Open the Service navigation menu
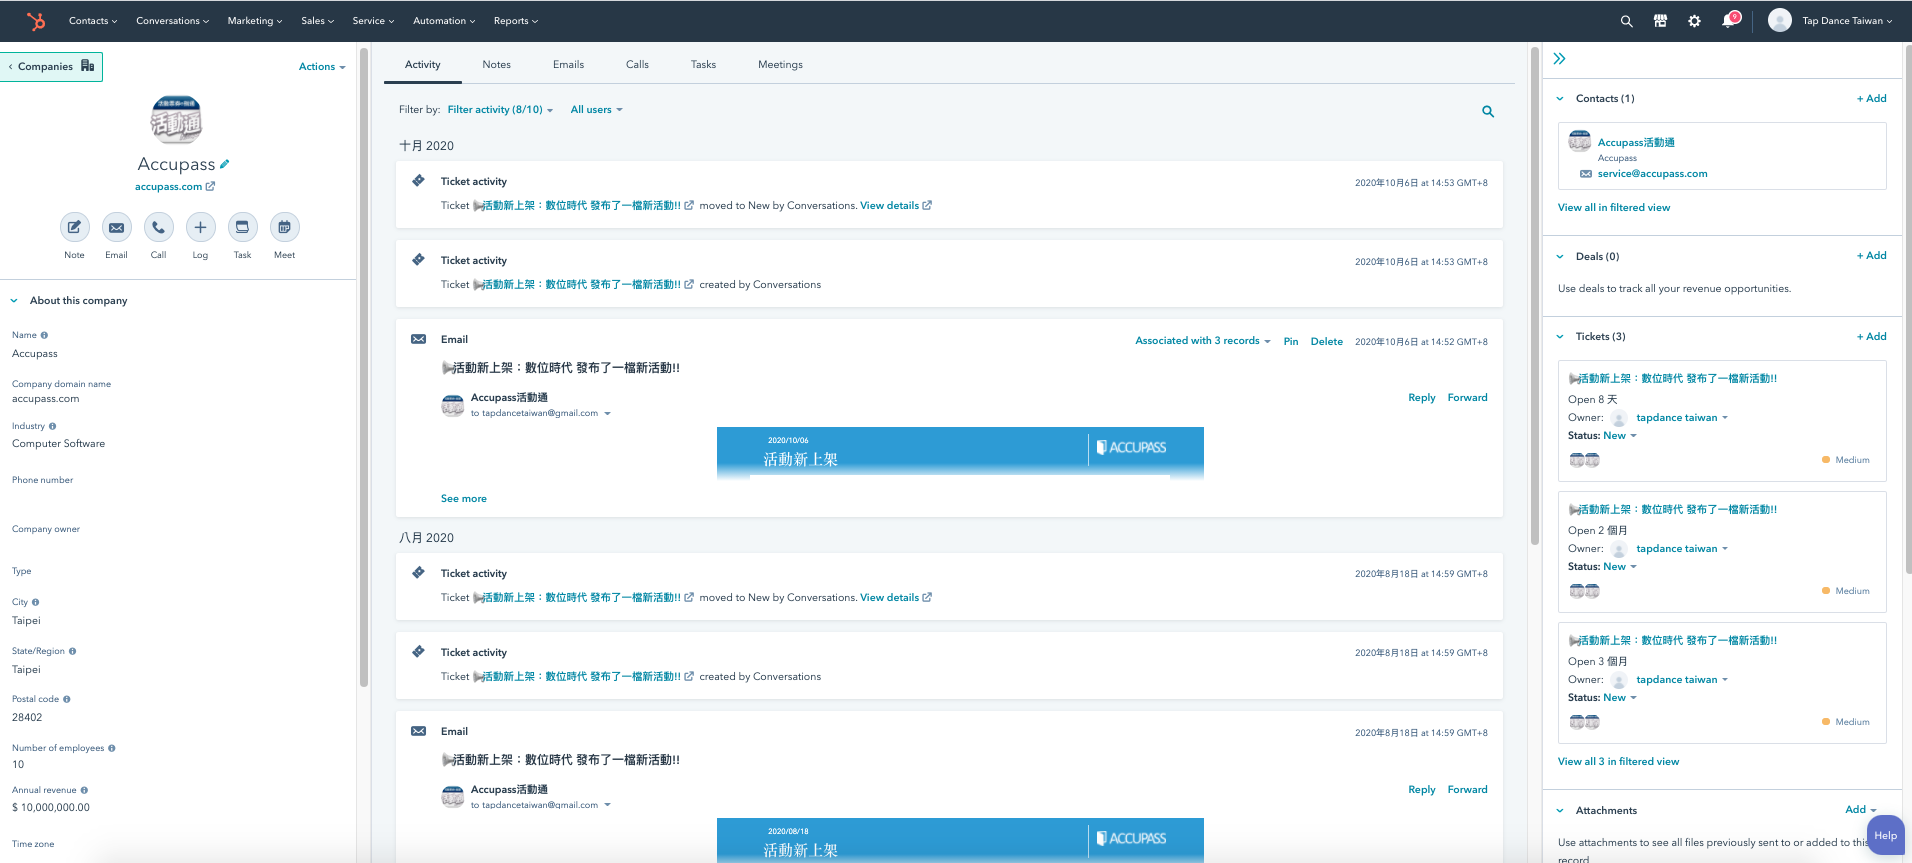This screenshot has height=863, width=1912. (x=373, y=21)
